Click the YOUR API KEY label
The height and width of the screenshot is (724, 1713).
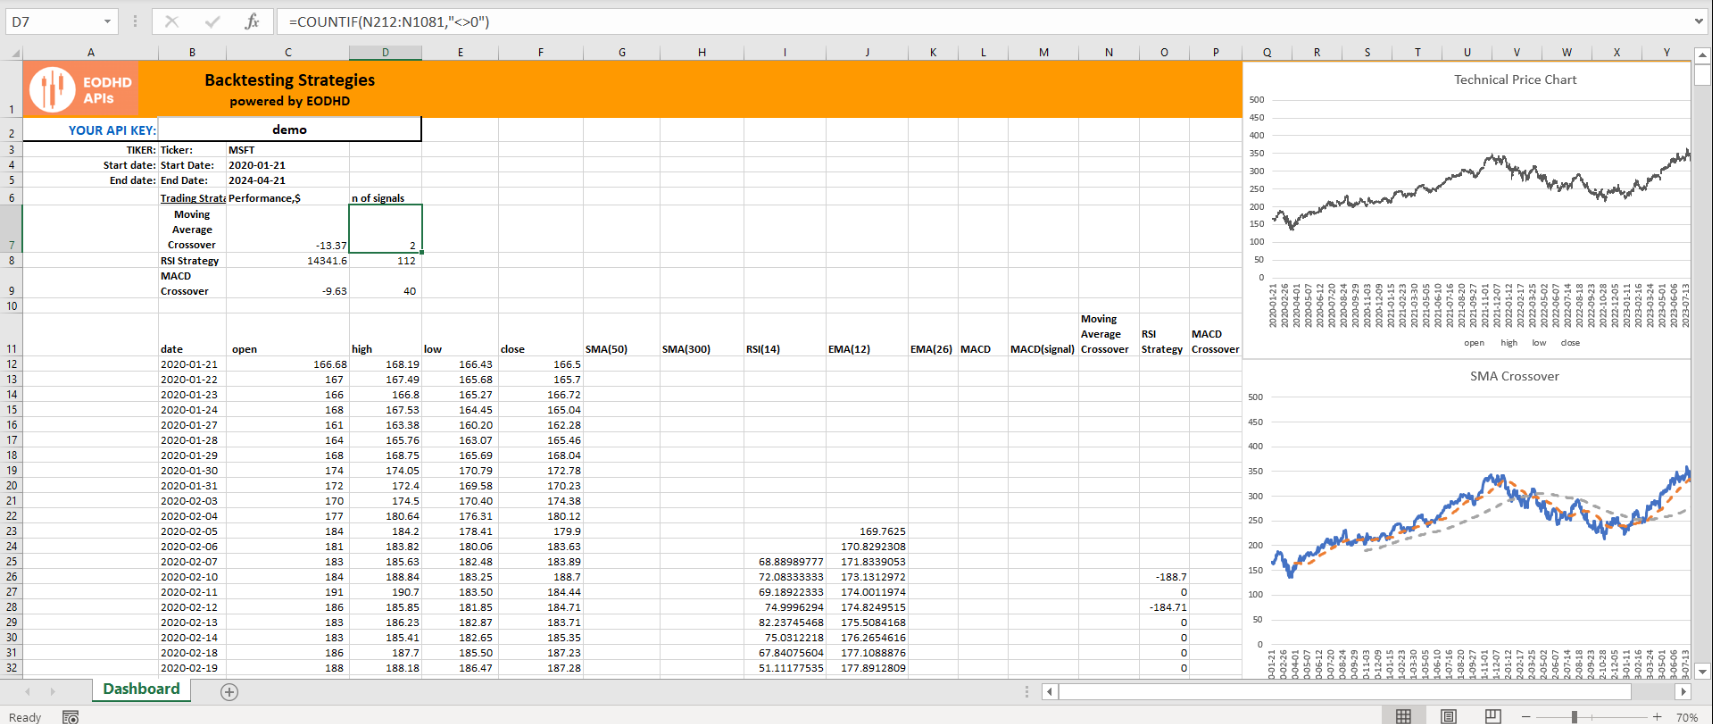click(112, 130)
